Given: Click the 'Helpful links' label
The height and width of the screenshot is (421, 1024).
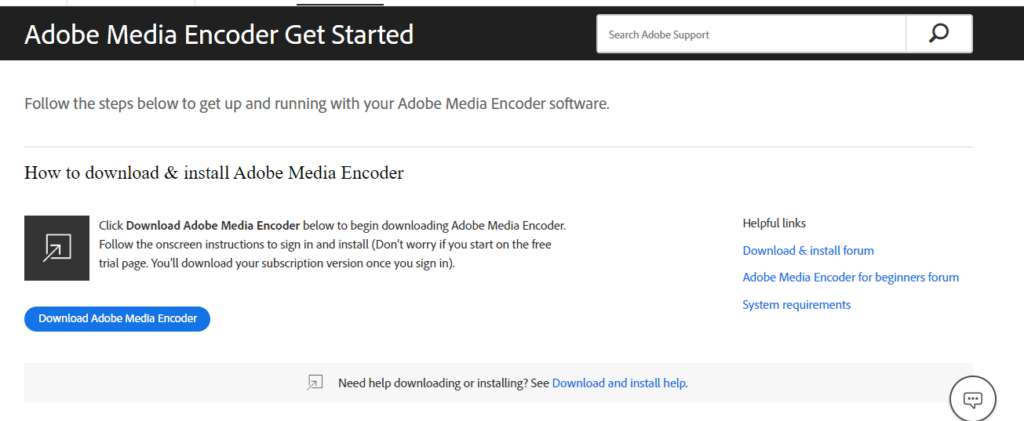Looking at the screenshot, I should pos(774,223).
